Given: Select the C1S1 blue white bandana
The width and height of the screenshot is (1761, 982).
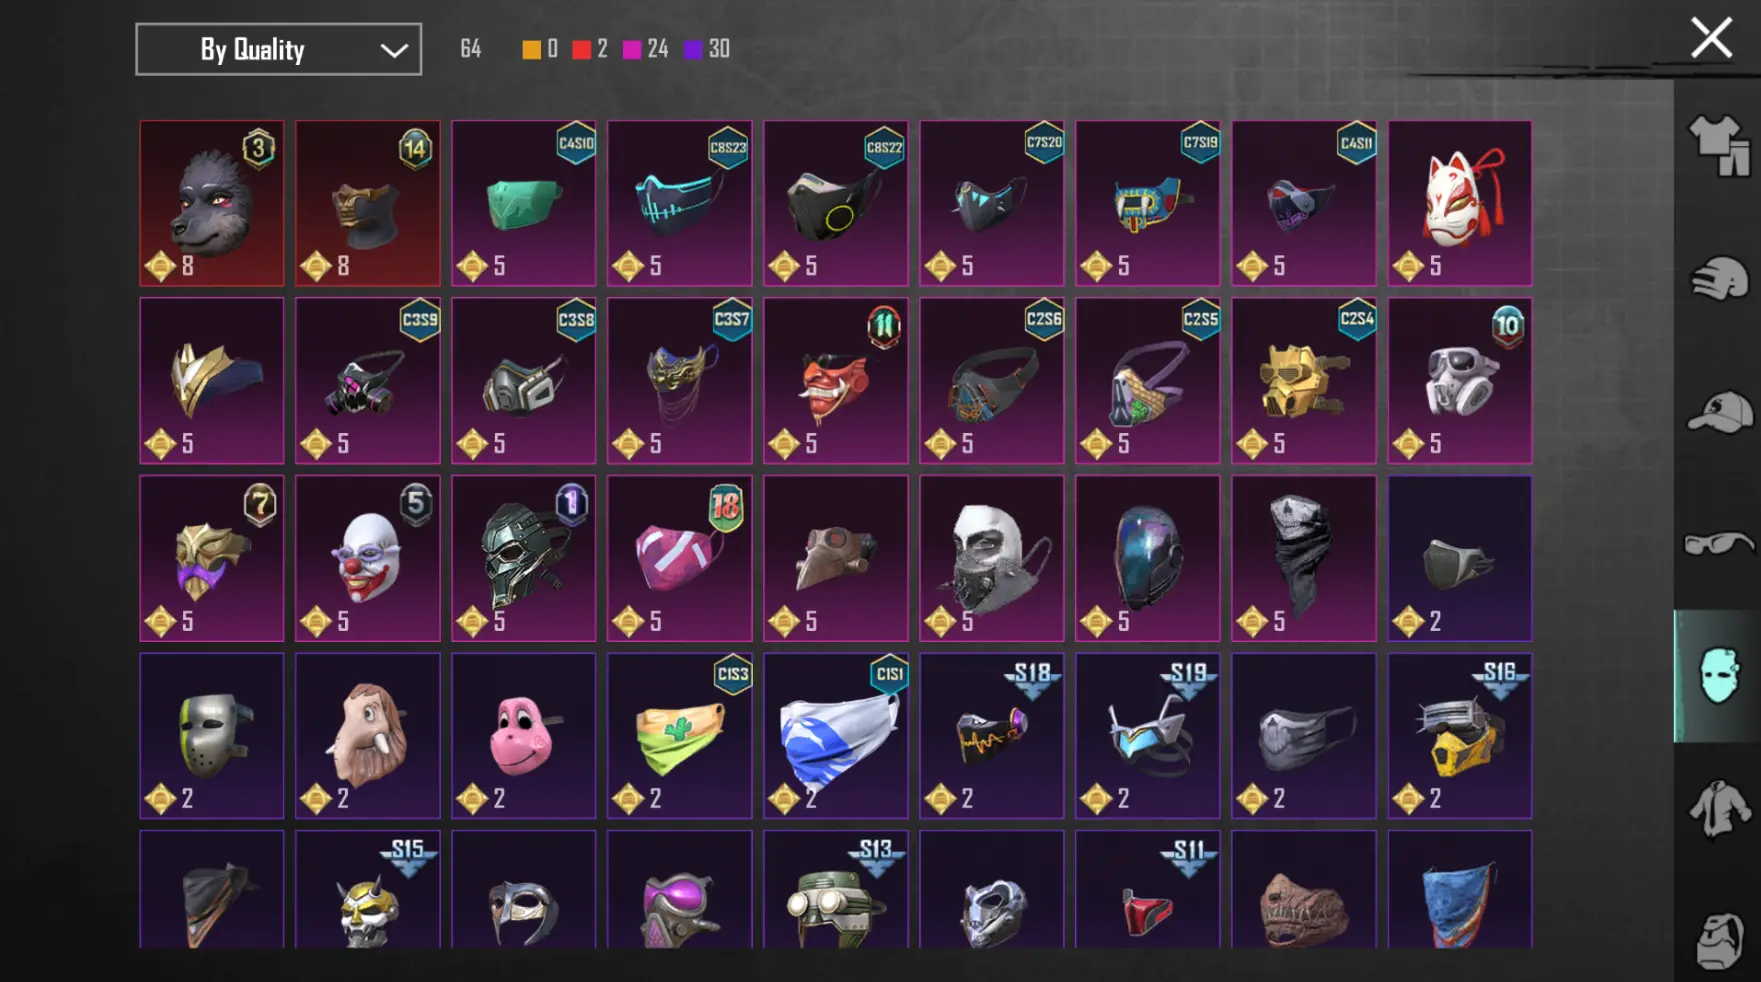Looking at the screenshot, I should [x=836, y=736].
